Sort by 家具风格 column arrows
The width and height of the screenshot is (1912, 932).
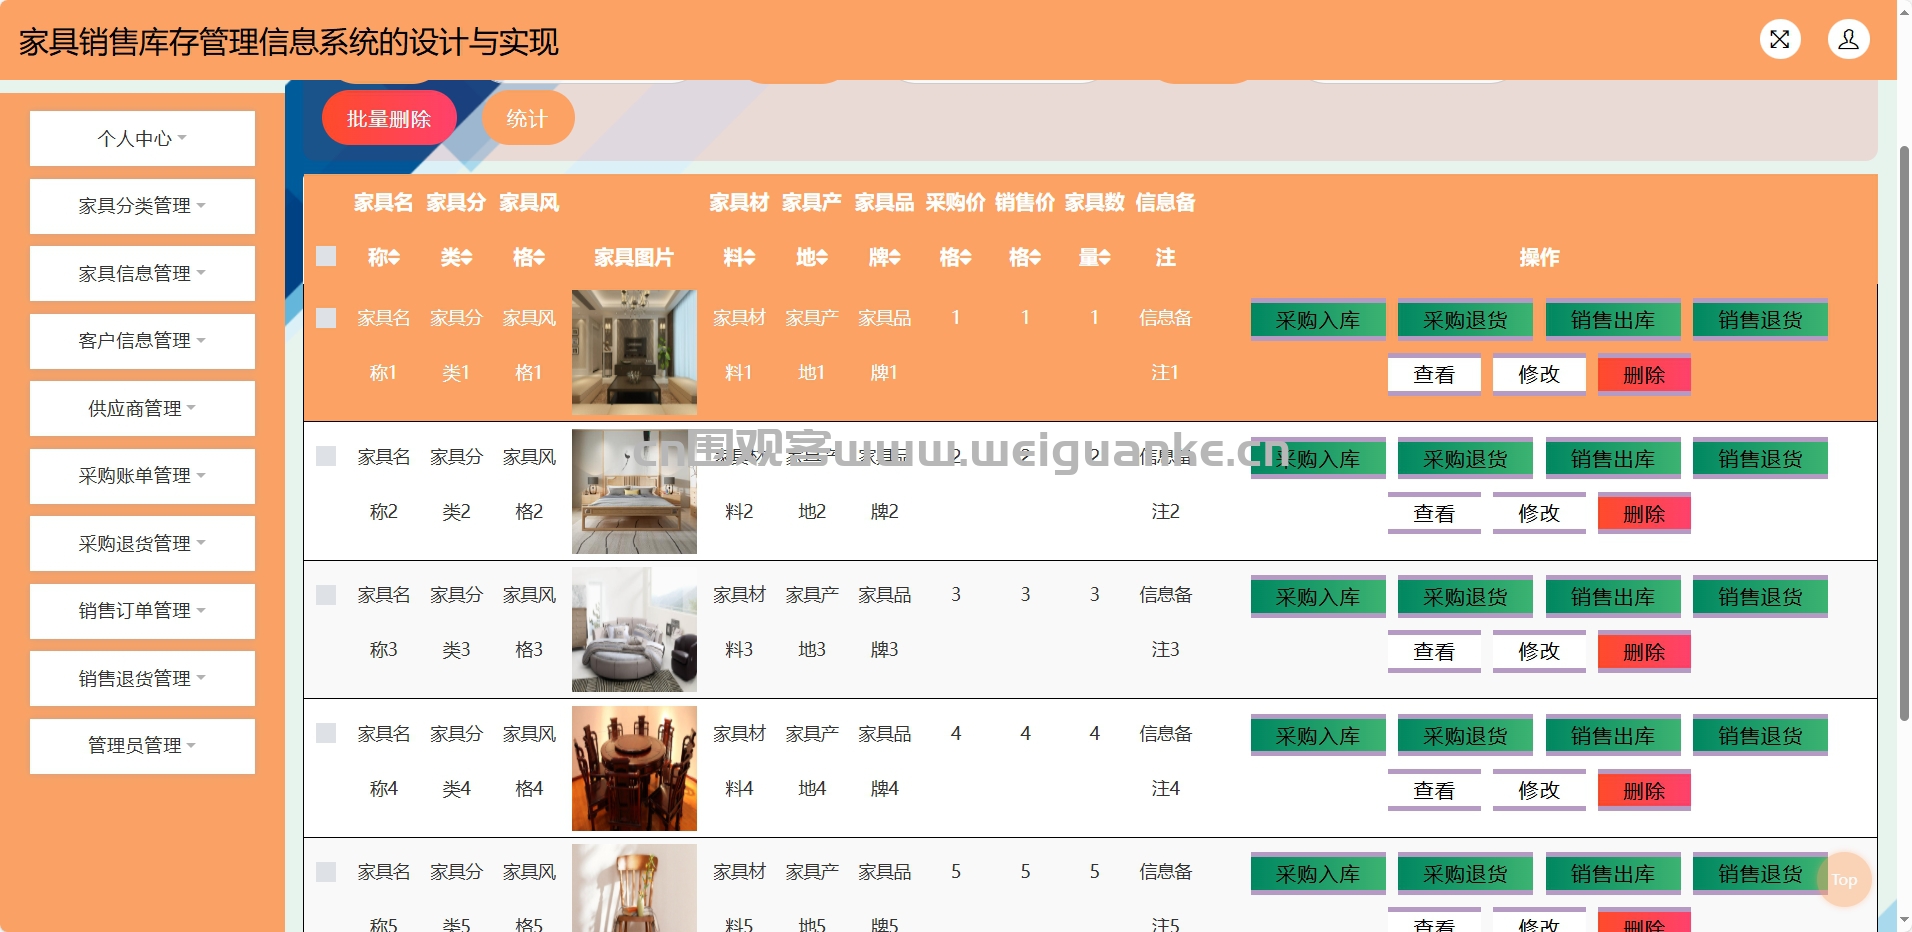pyautogui.click(x=539, y=258)
